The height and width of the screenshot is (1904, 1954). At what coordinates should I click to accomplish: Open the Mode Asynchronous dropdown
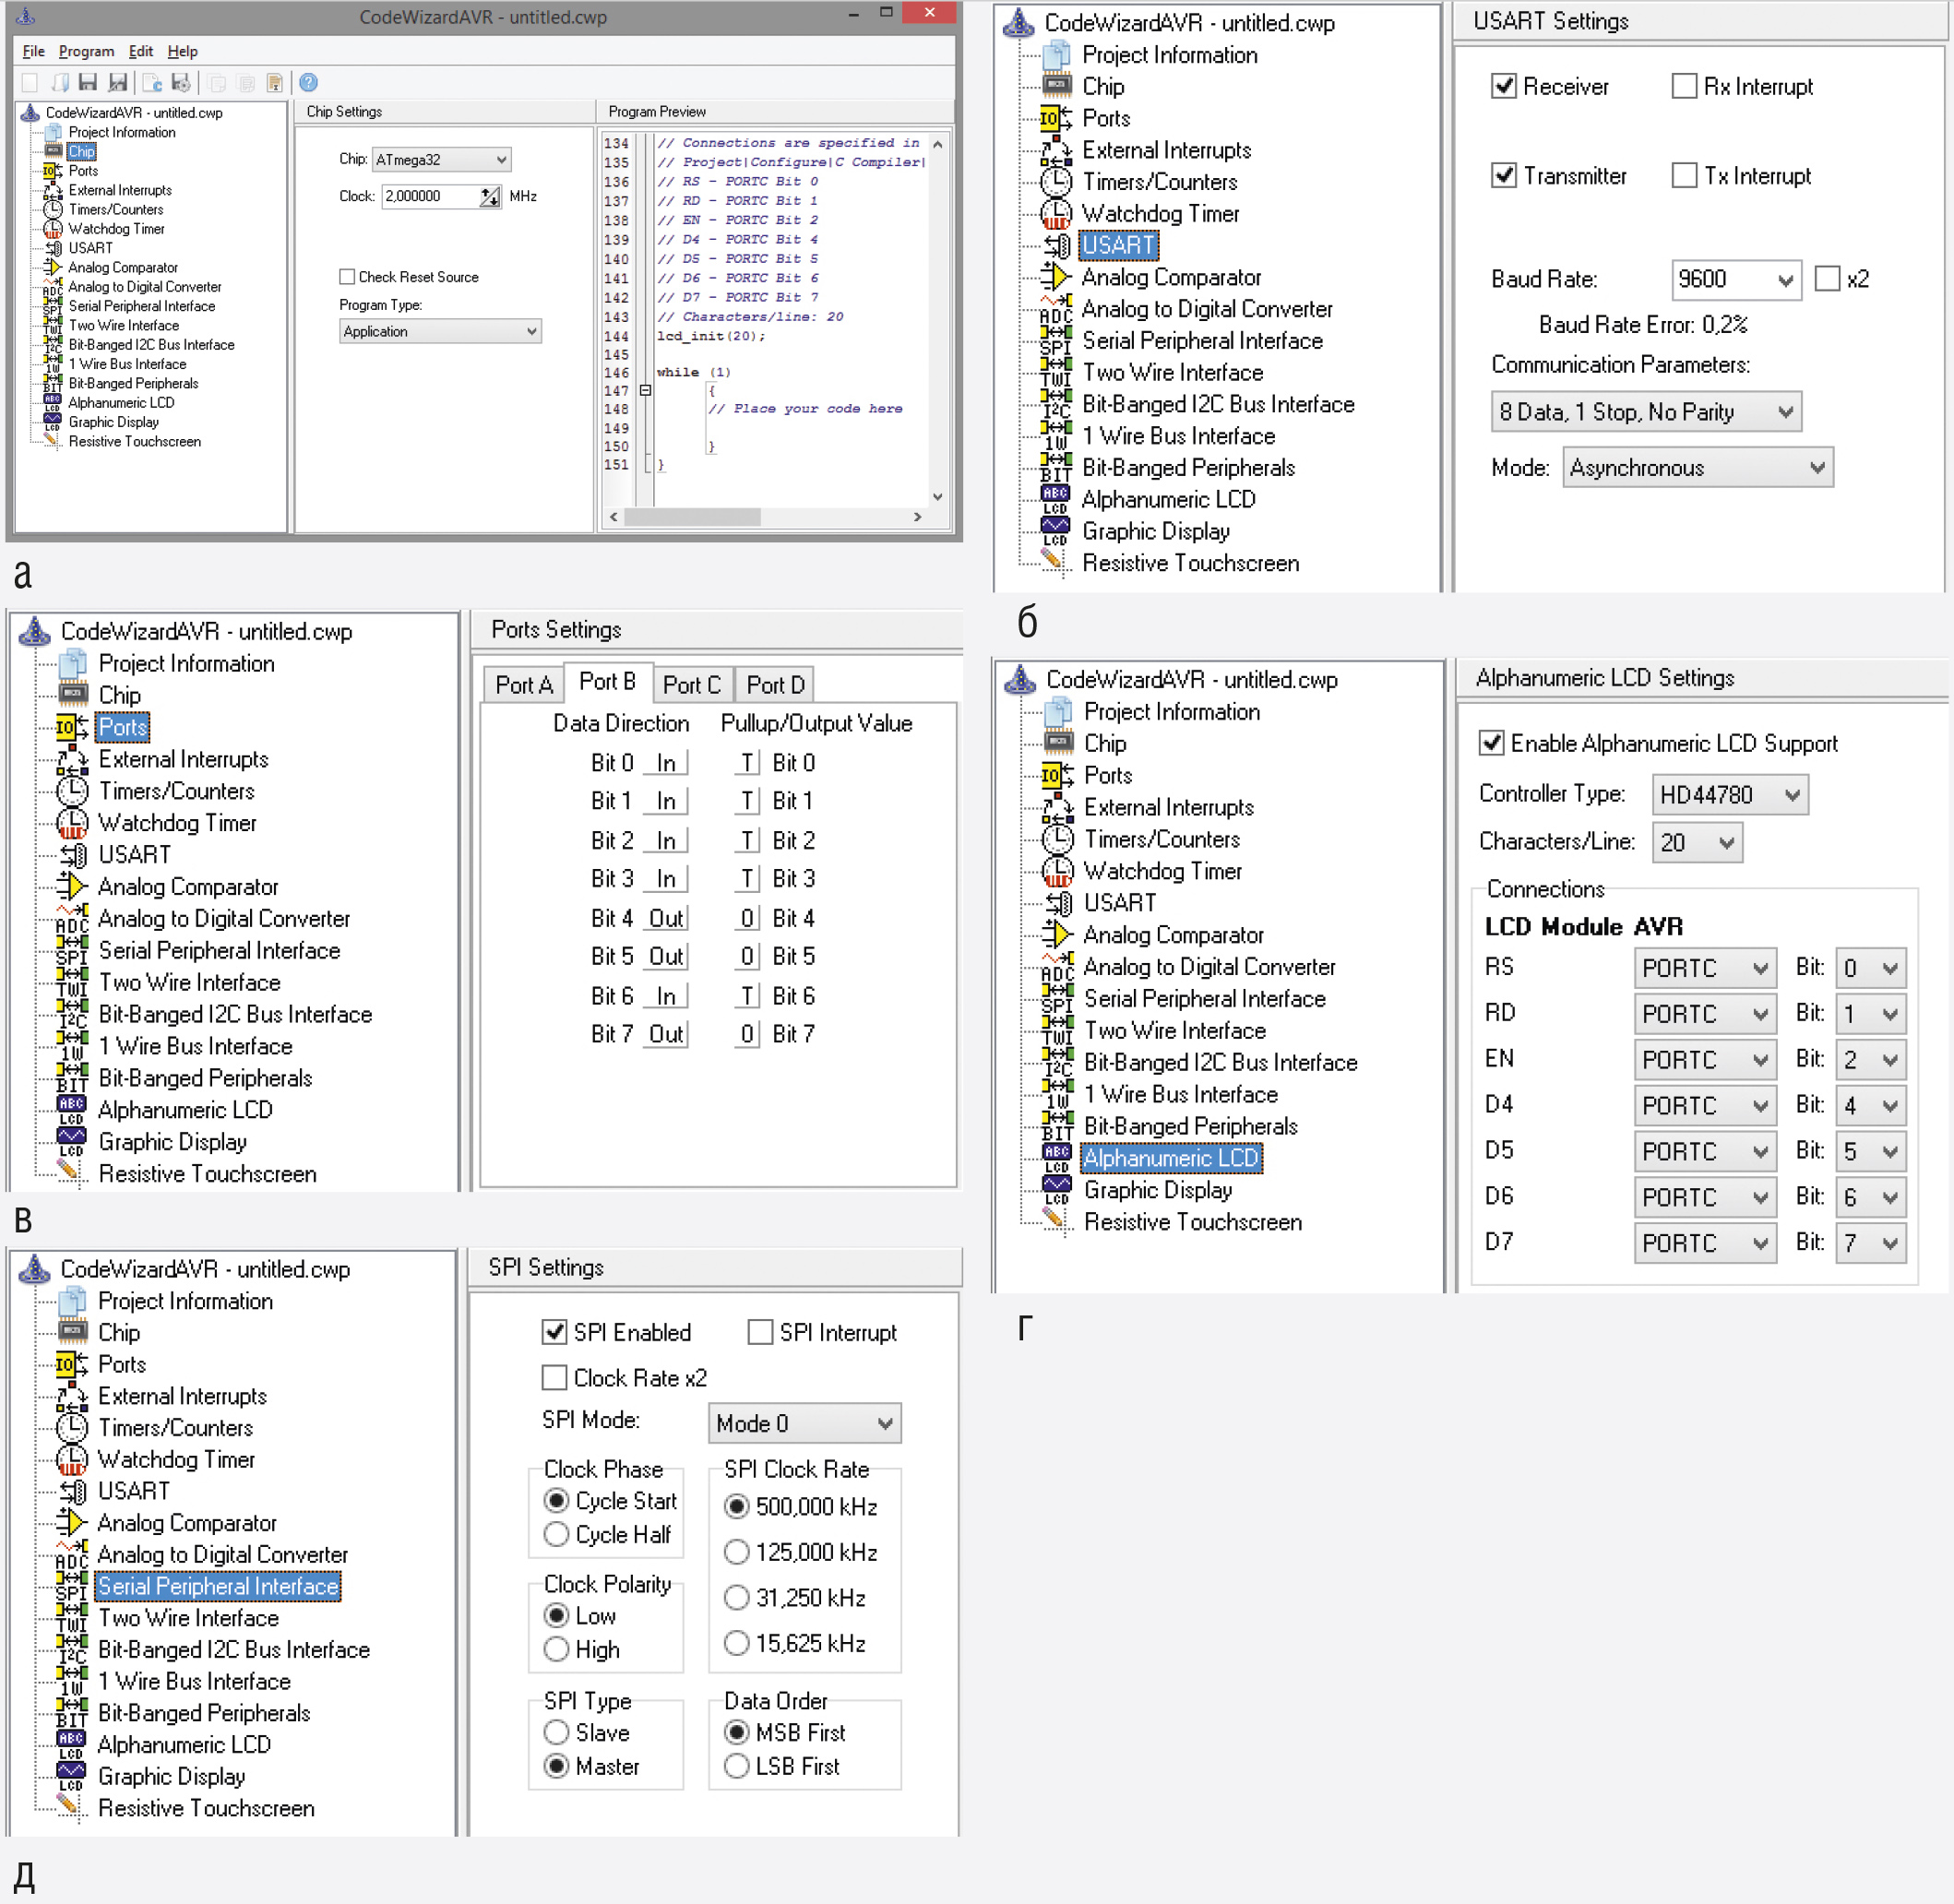1698,467
